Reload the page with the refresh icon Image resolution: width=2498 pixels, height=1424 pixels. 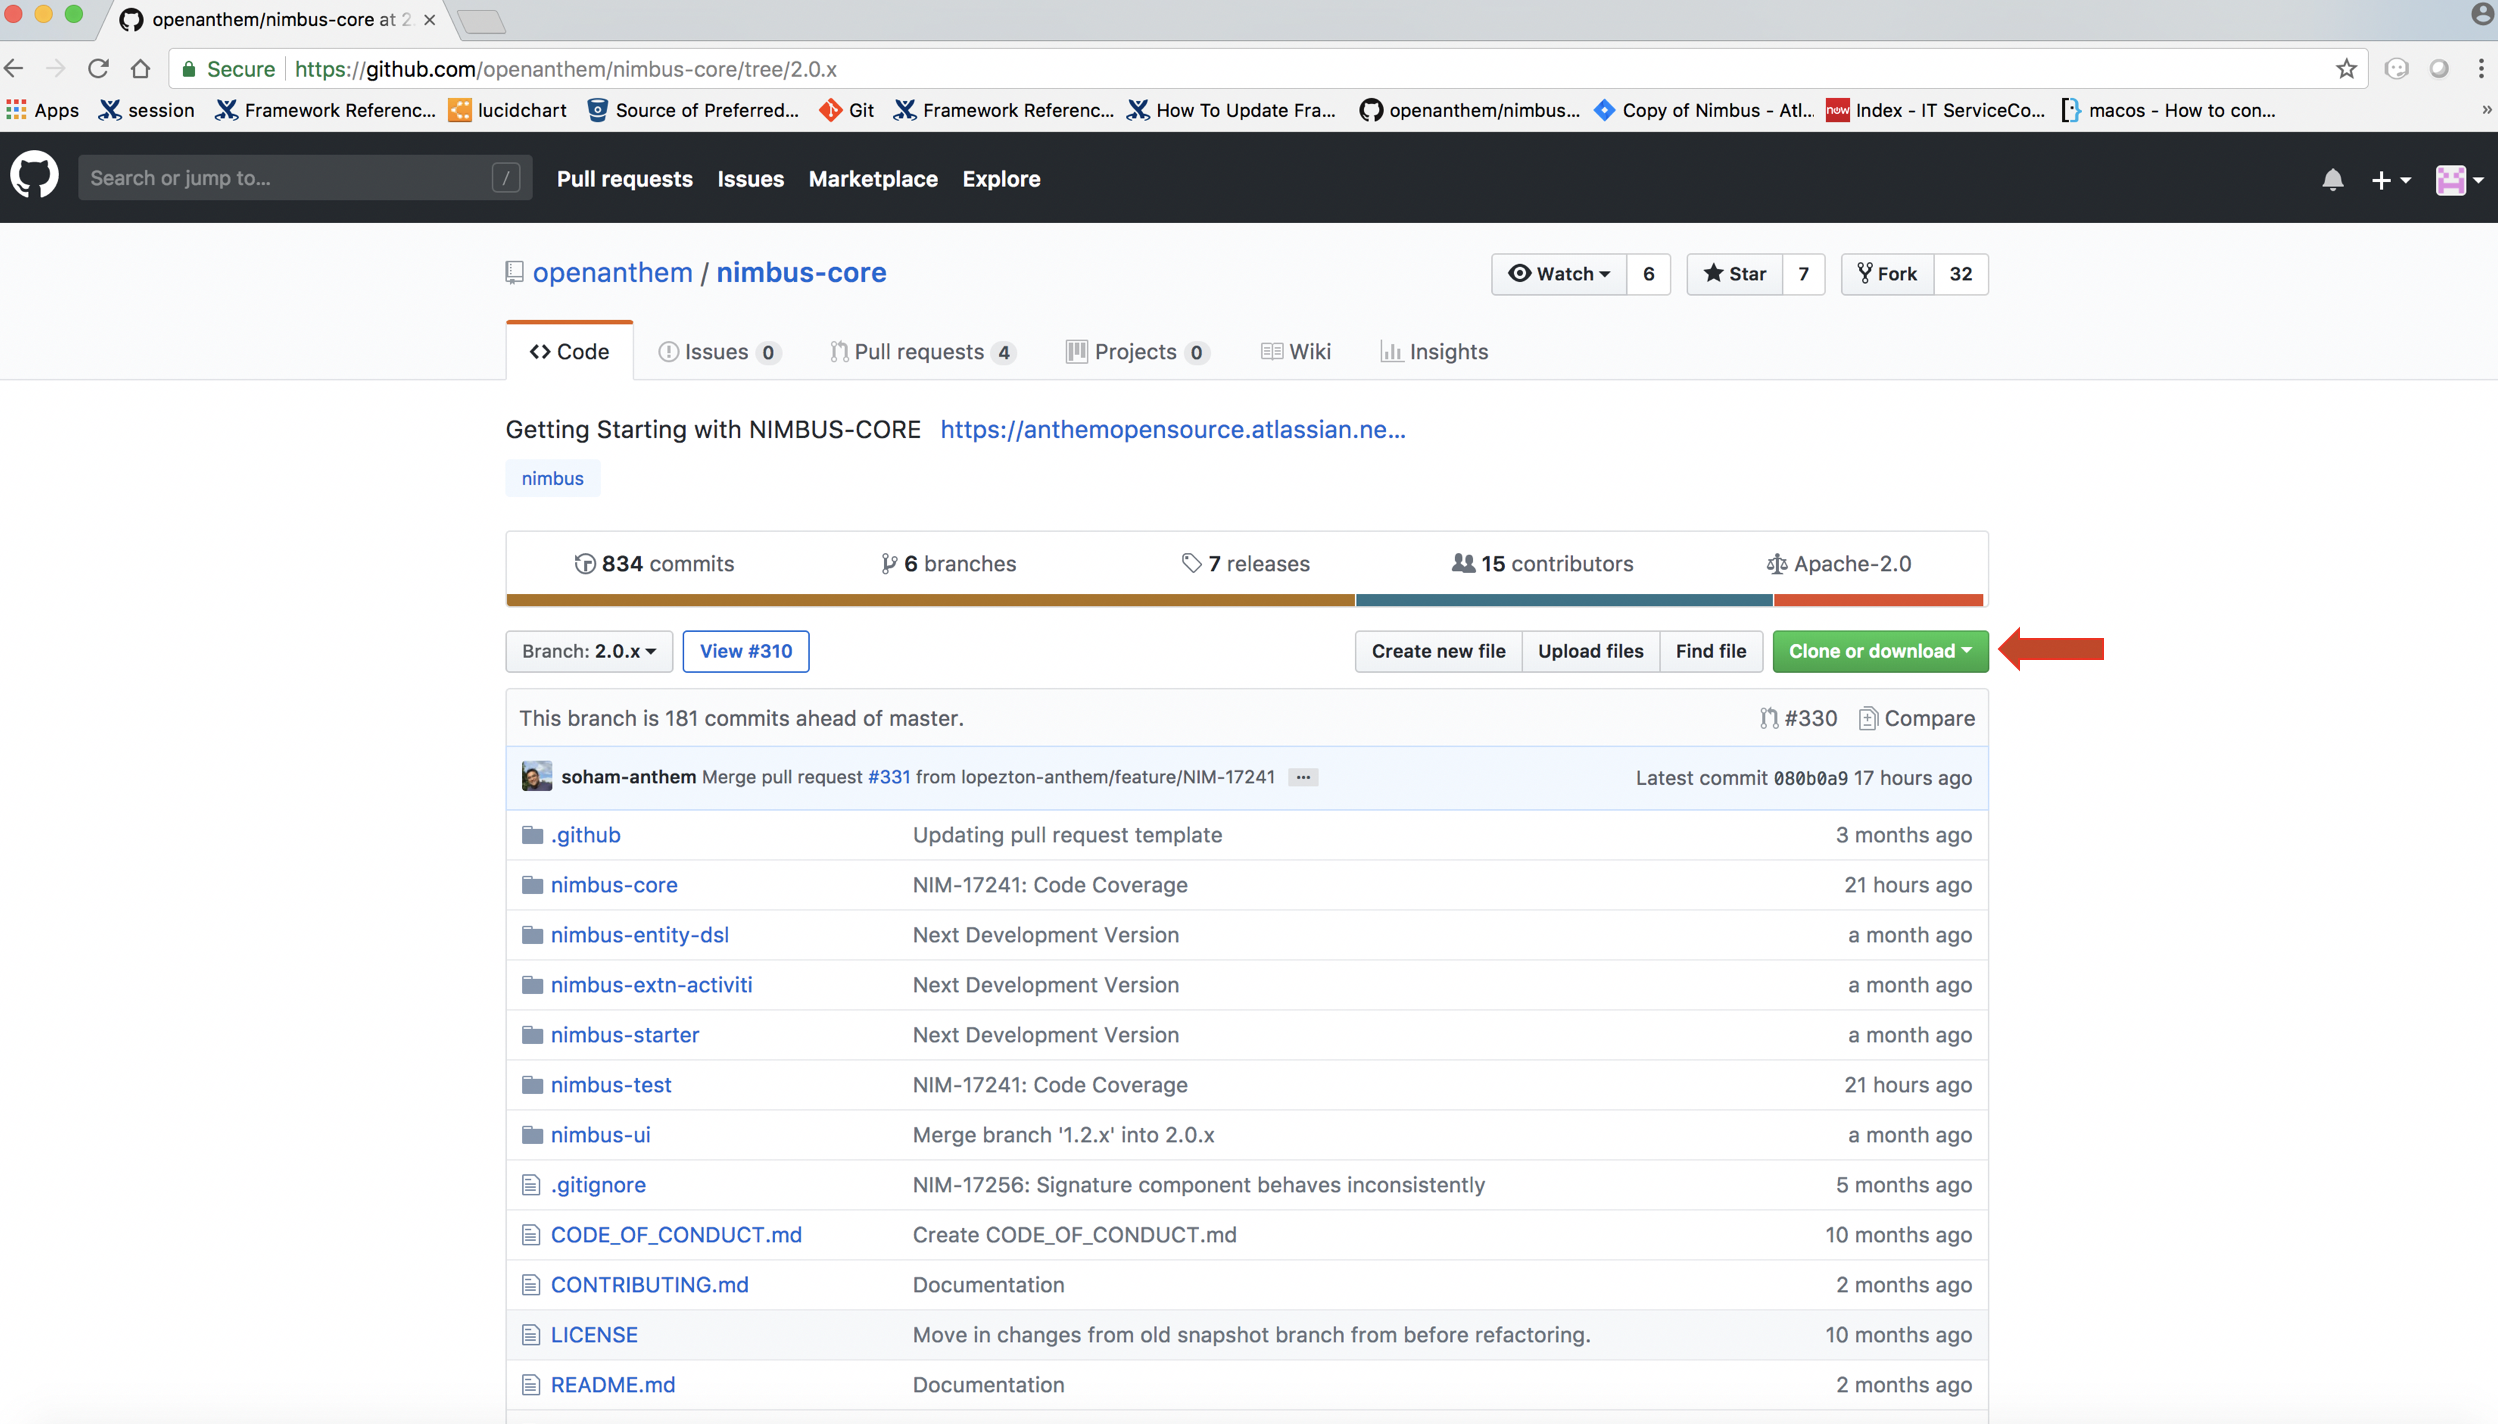(98, 68)
